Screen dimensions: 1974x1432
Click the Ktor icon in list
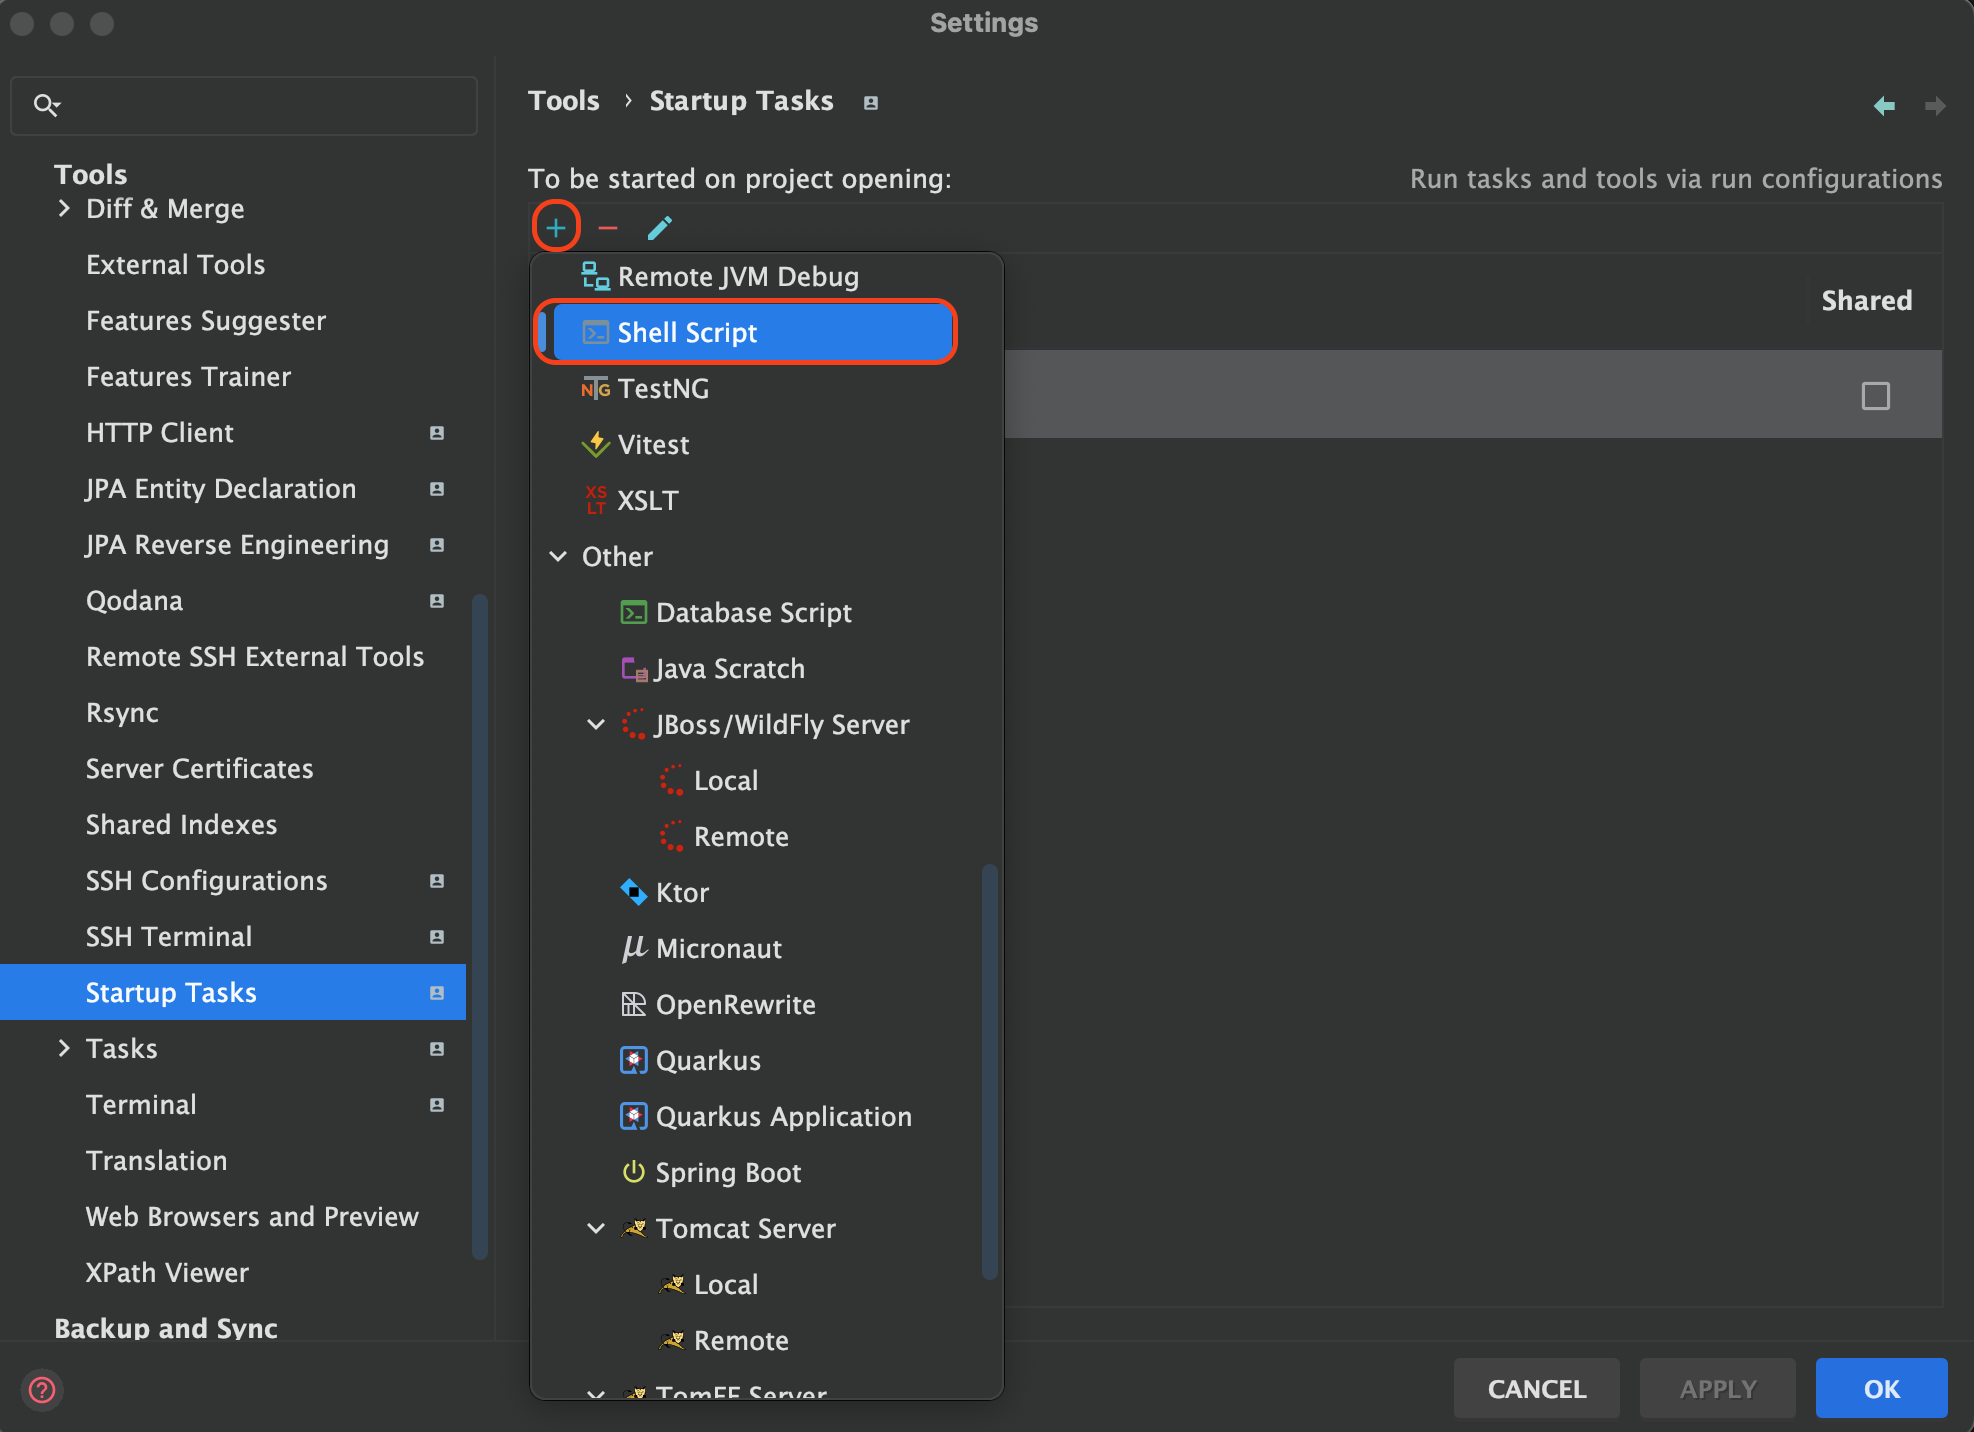(x=633, y=892)
